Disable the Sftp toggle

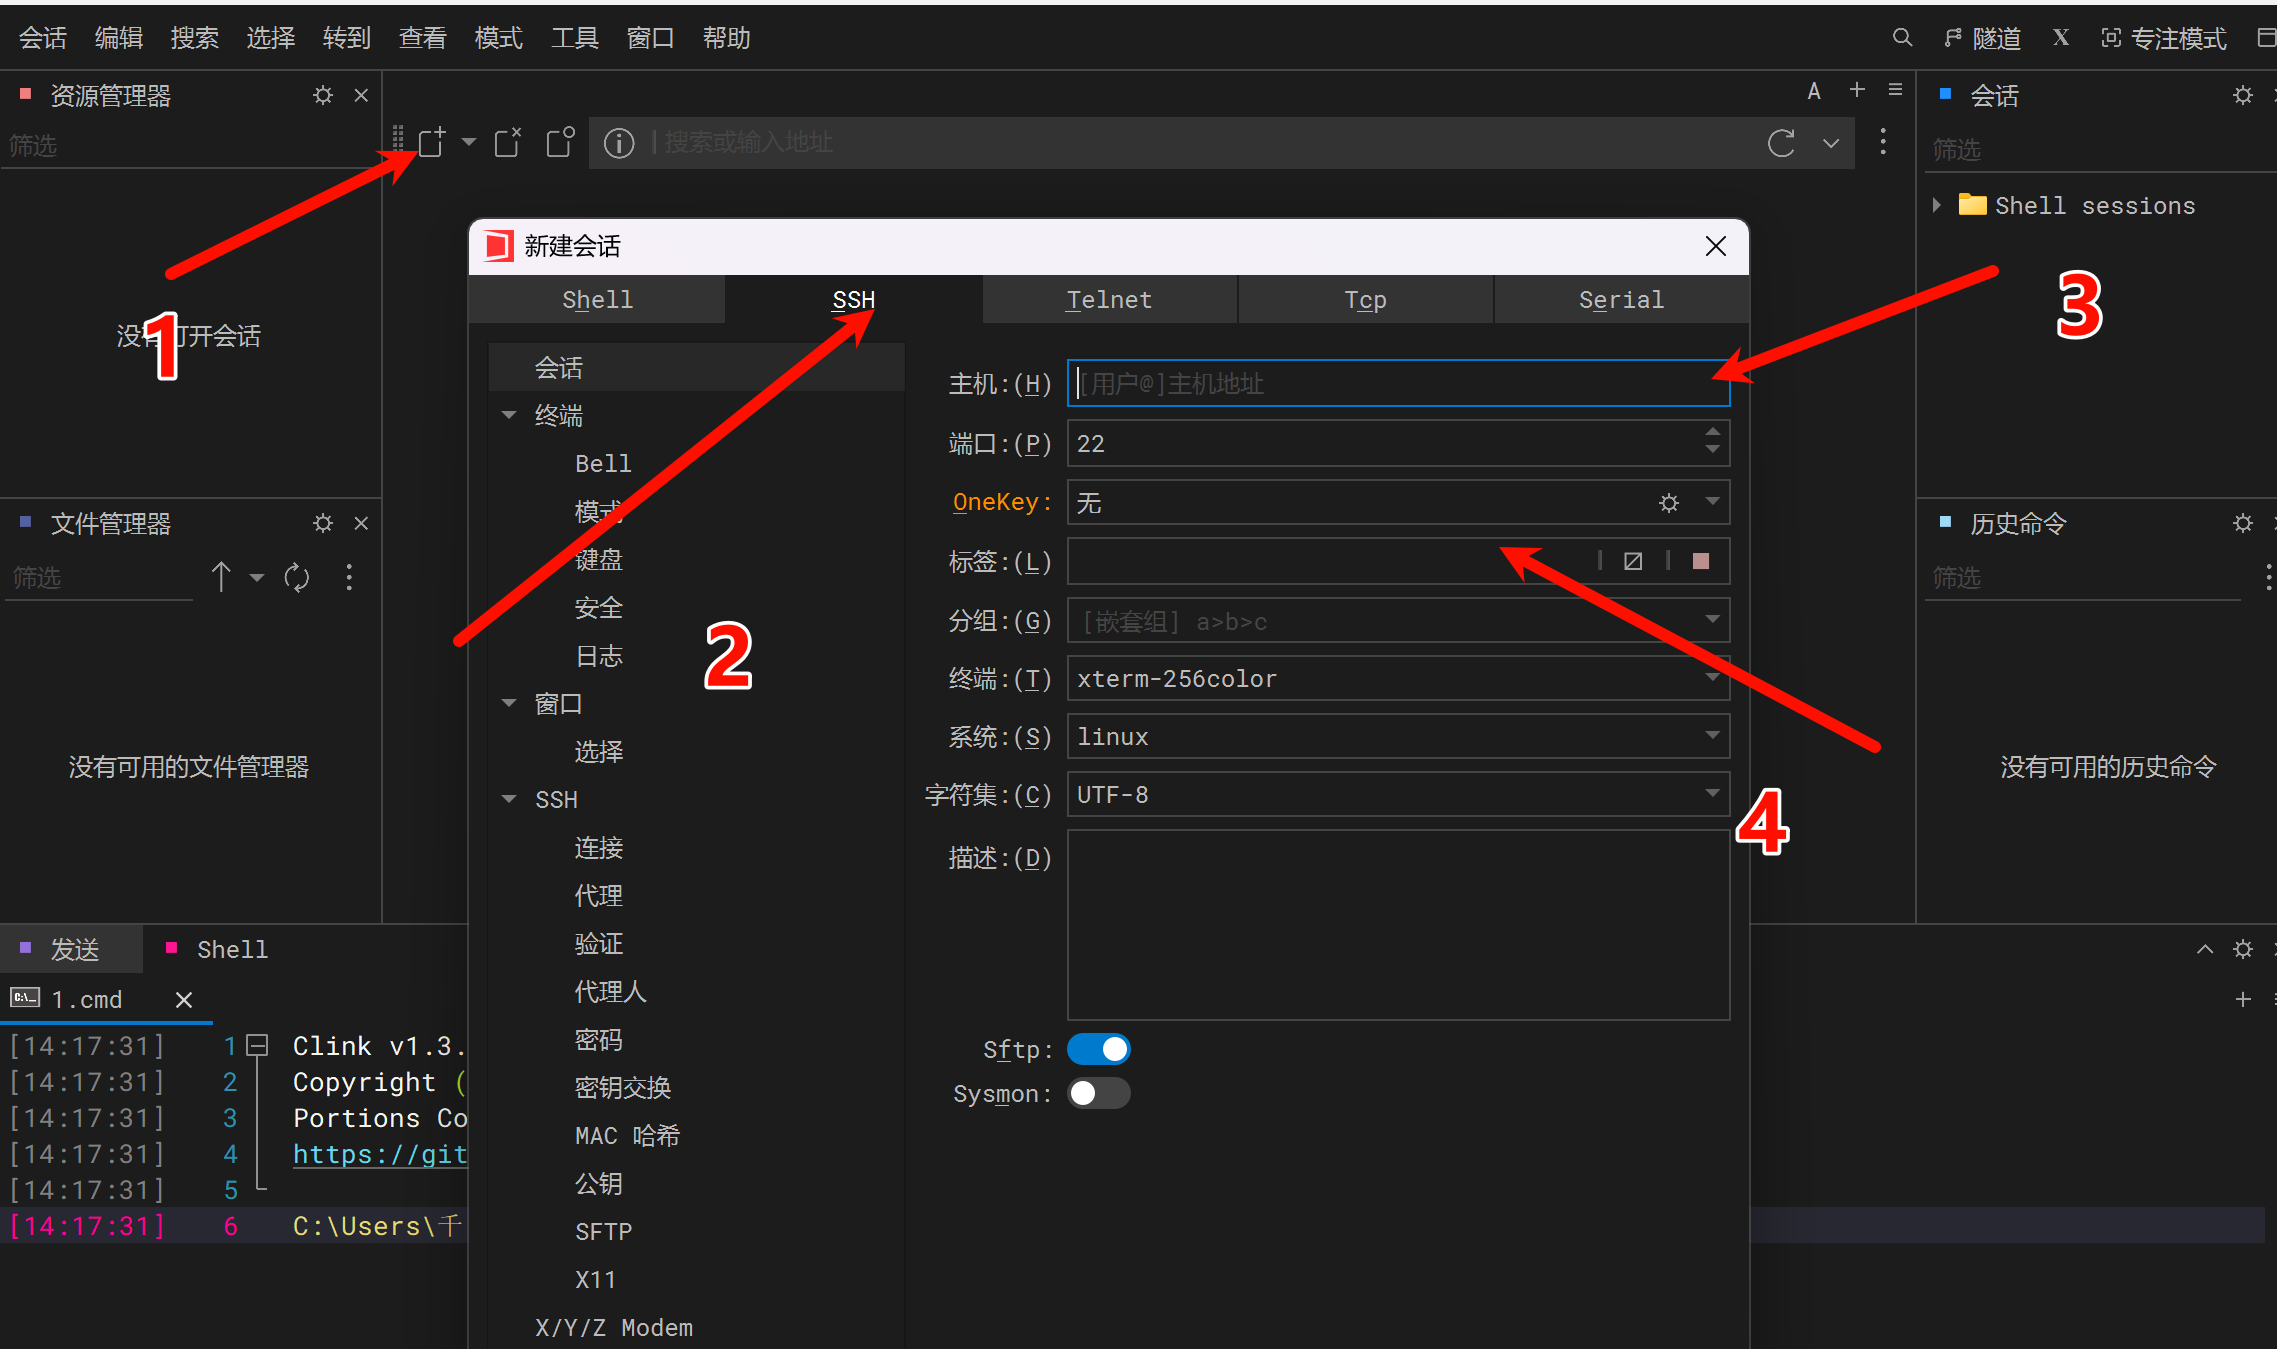click(1098, 1049)
